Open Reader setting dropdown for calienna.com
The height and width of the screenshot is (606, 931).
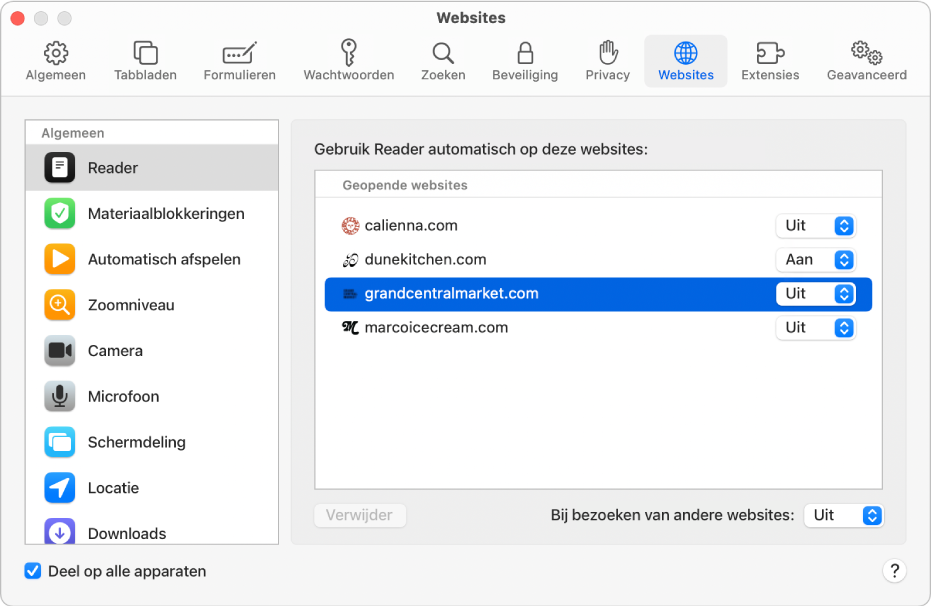[815, 226]
